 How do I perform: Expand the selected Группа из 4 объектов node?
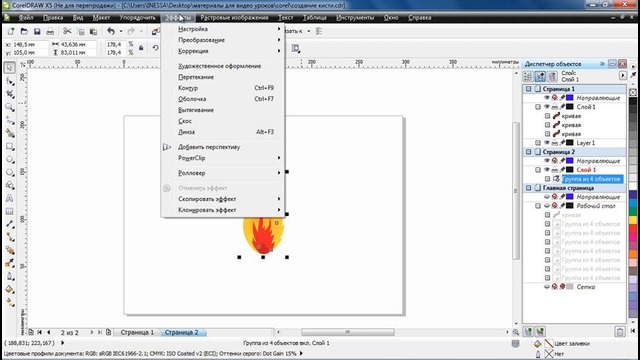point(547,179)
